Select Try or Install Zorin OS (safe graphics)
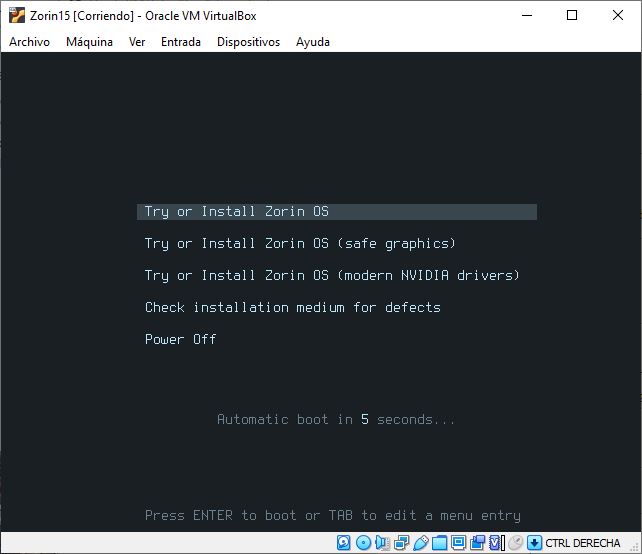The height and width of the screenshot is (554, 642). coord(300,244)
